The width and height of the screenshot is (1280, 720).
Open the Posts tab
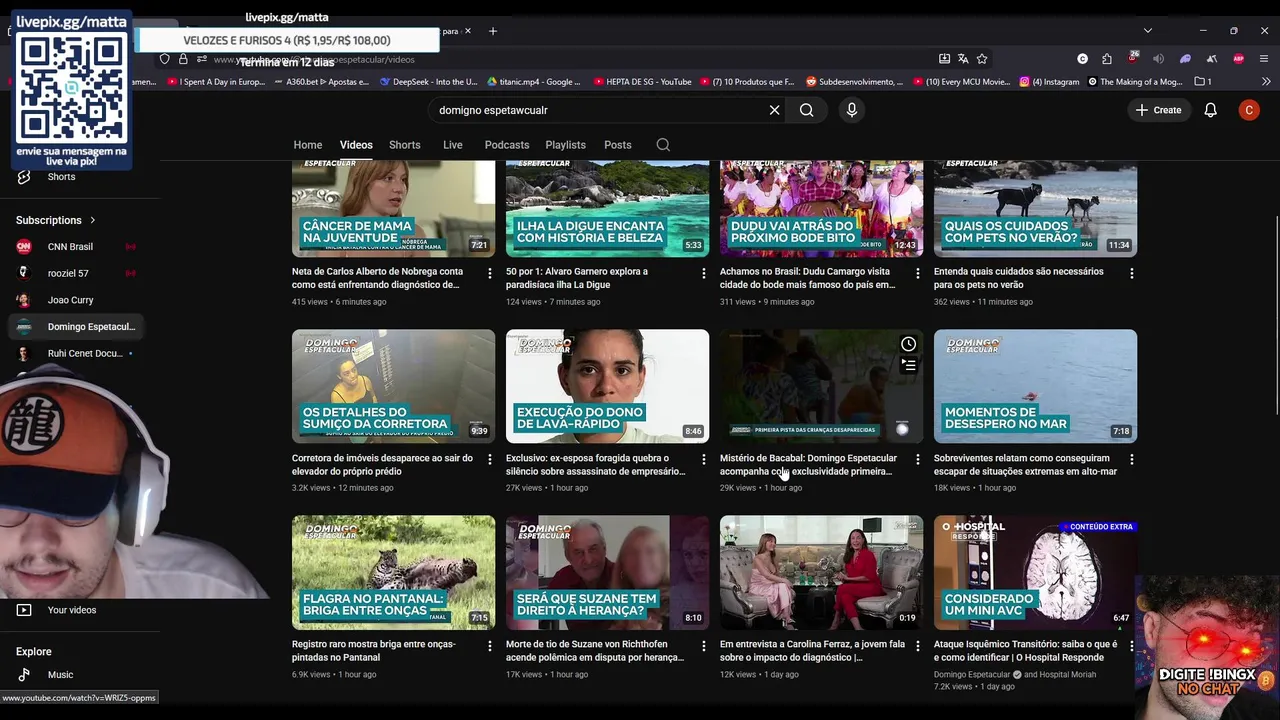tap(618, 145)
